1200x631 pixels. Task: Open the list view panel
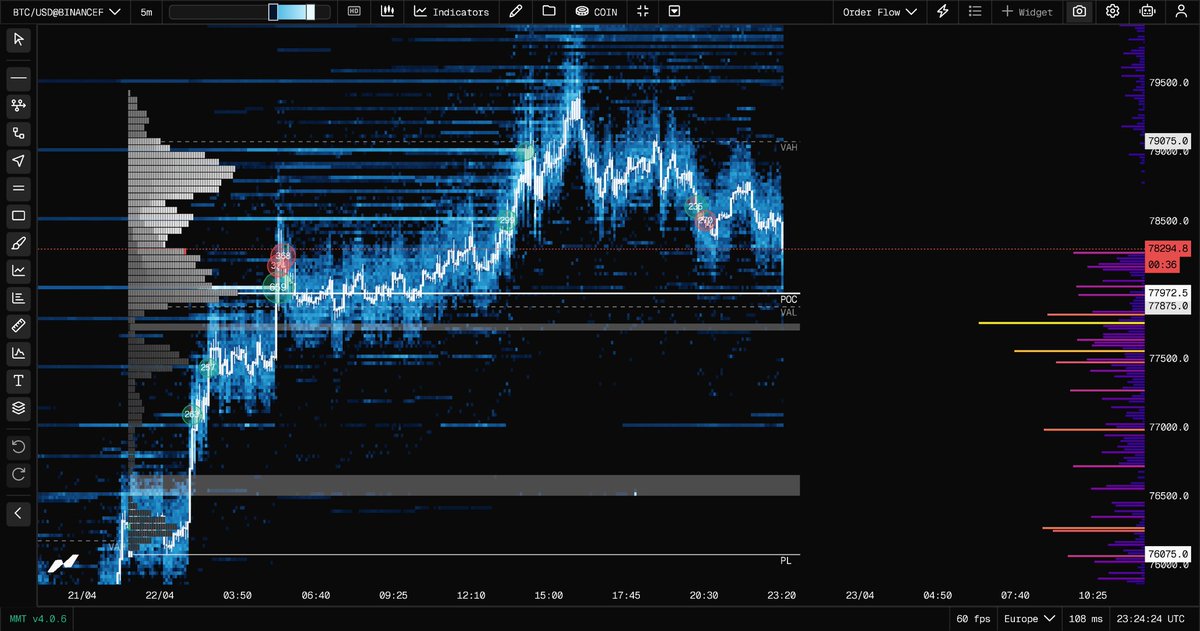coord(975,12)
